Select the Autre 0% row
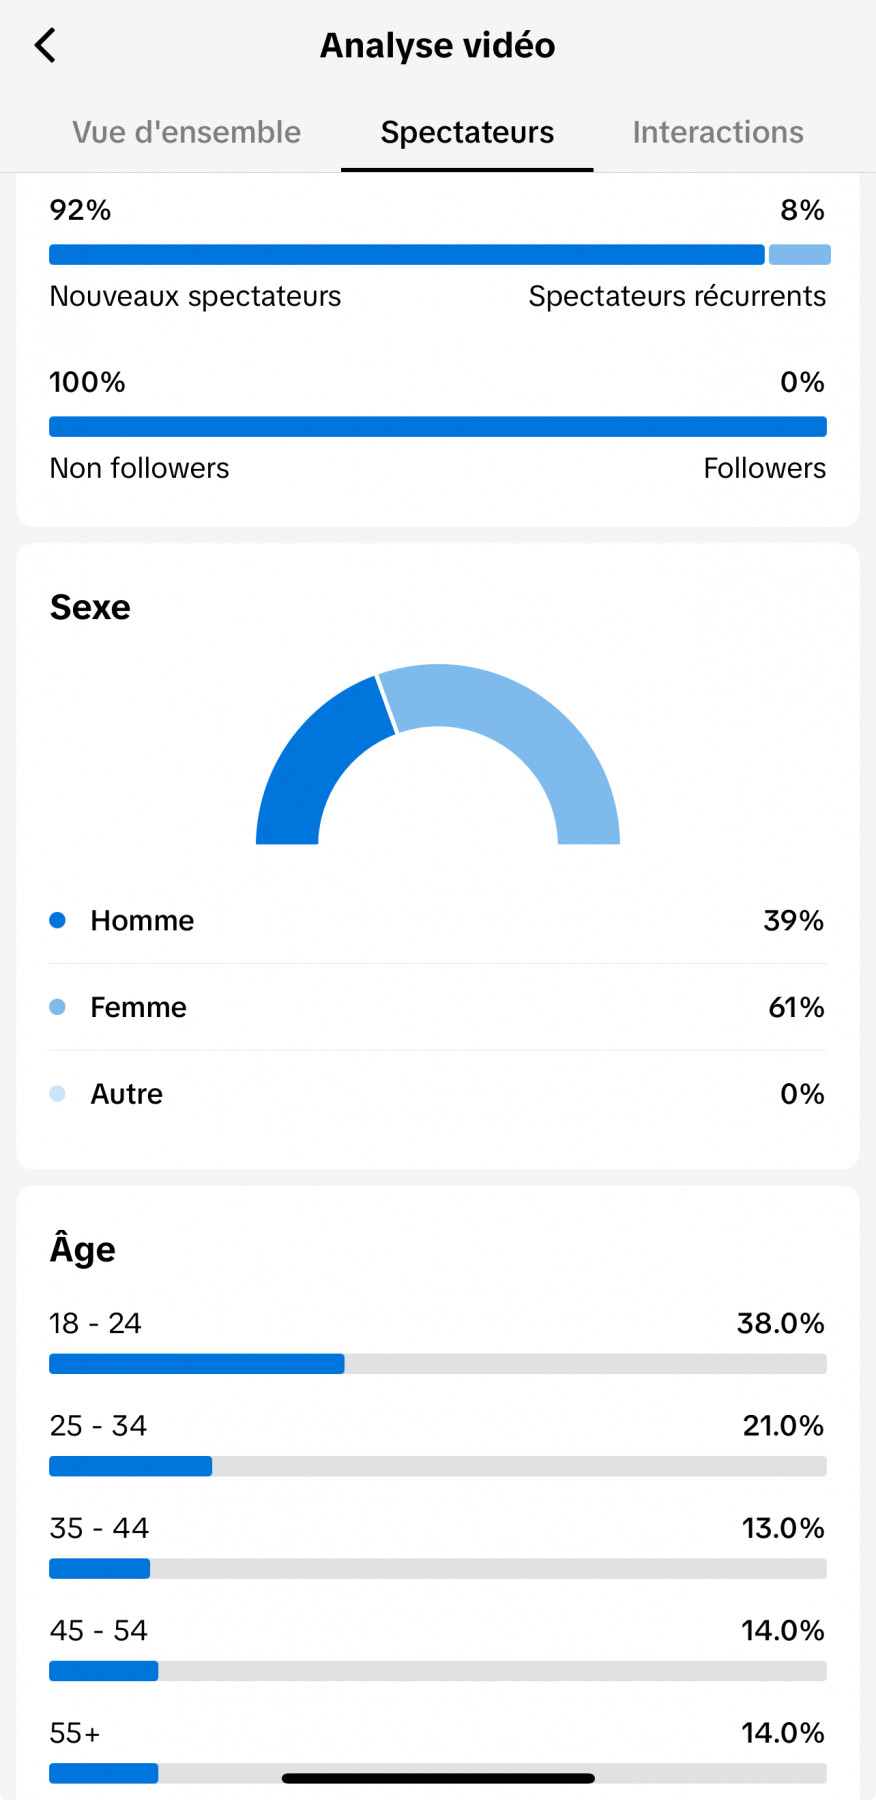 pyautogui.click(x=438, y=1094)
